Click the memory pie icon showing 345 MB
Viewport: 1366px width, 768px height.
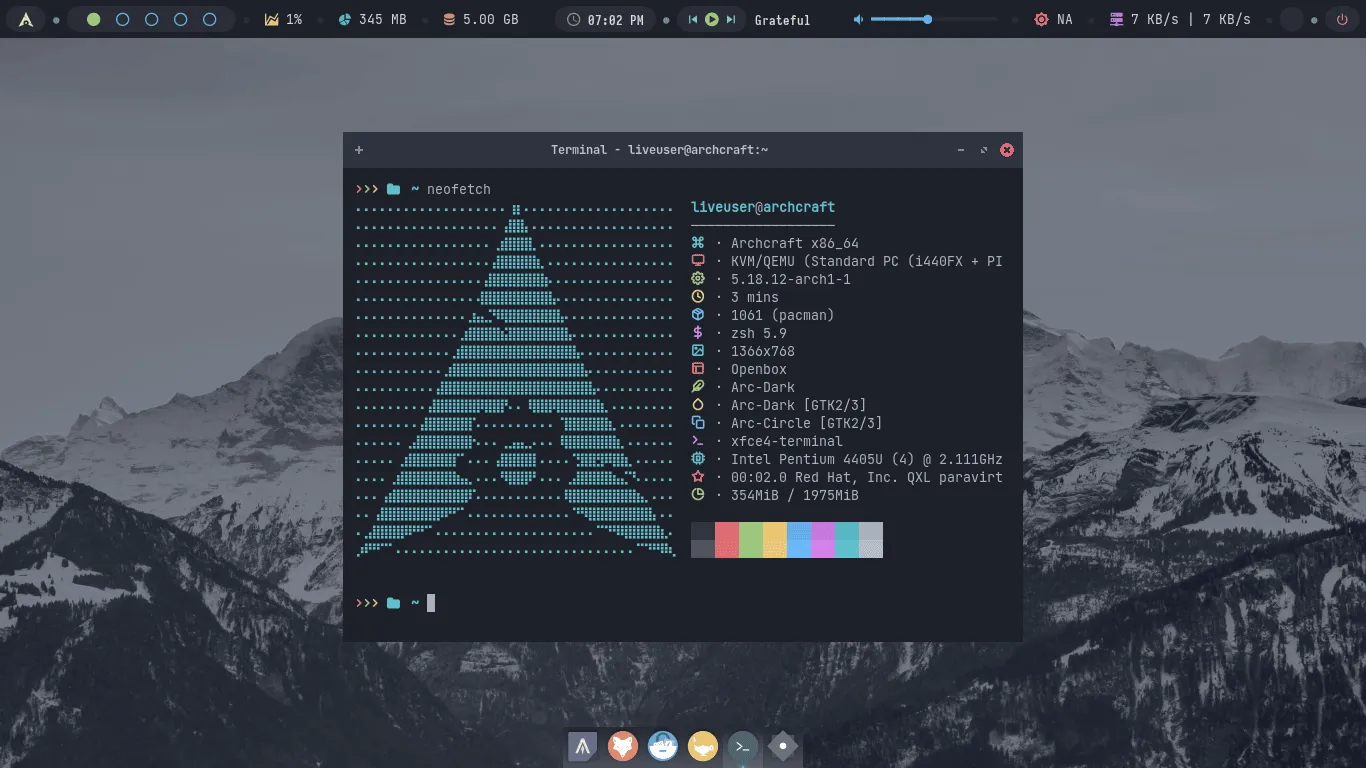[343, 19]
